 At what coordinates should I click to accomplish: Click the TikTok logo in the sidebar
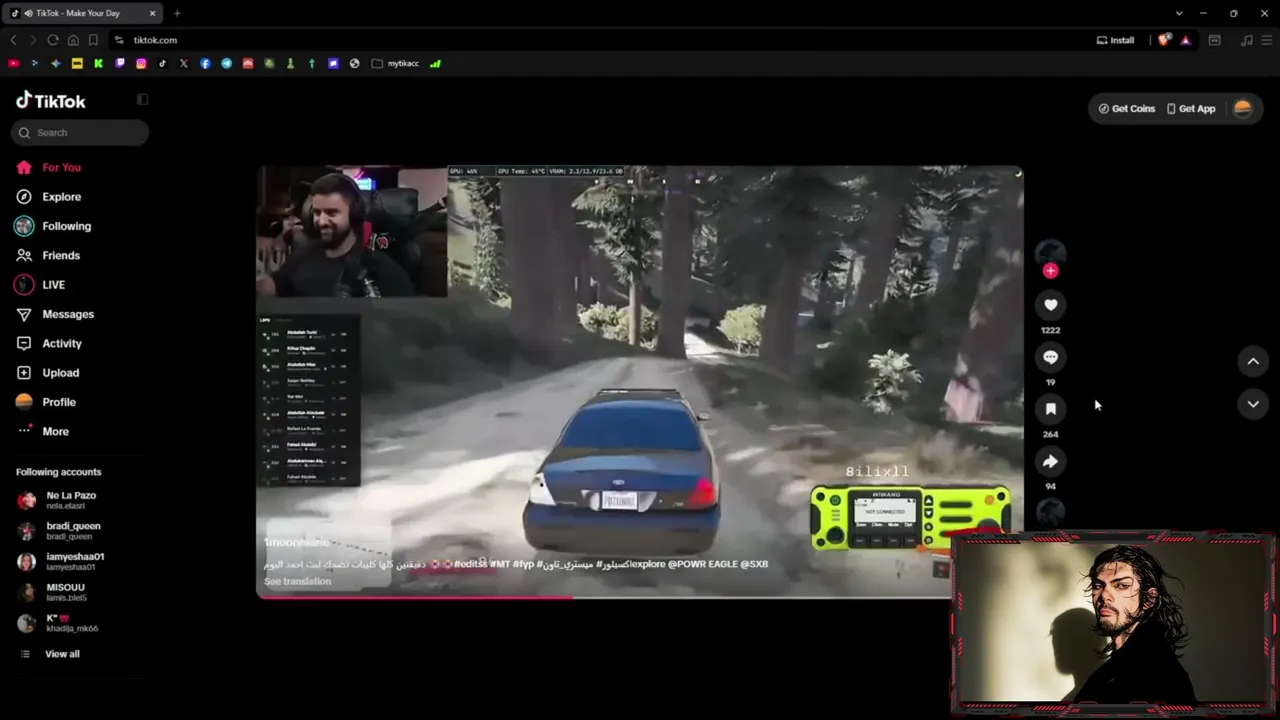pos(51,100)
